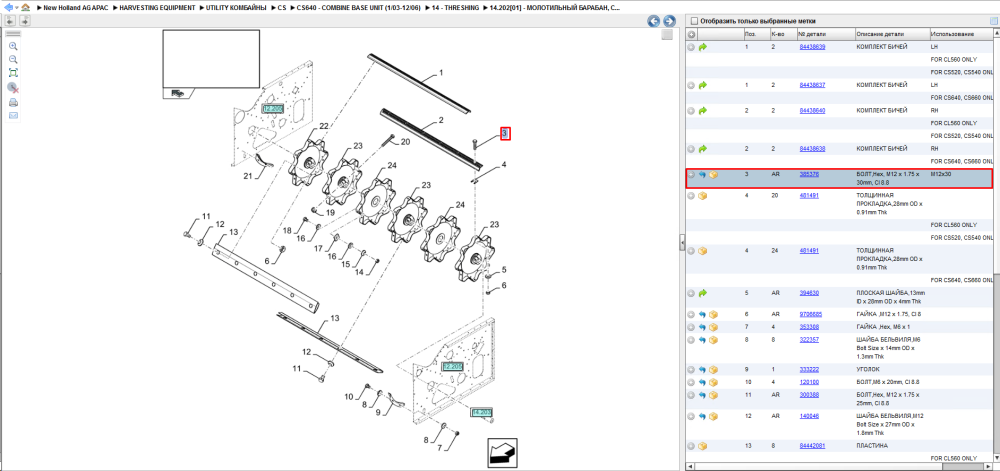Open the back-history dropdown arrow
Screen dimensions: 1000x471
click(16, 8)
